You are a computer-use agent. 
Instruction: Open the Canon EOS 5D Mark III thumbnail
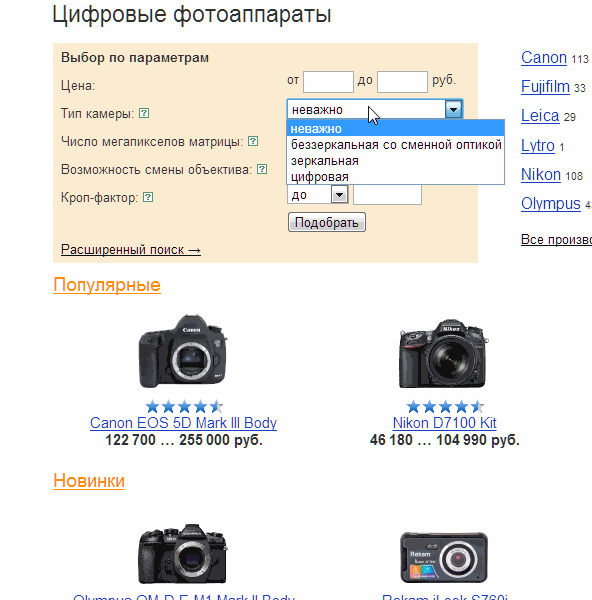[x=183, y=351]
